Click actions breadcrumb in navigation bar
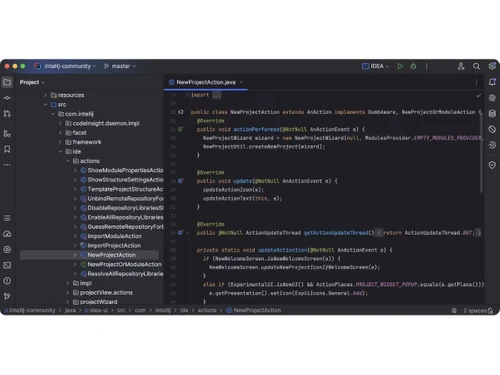500x375 pixels. pos(207,310)
